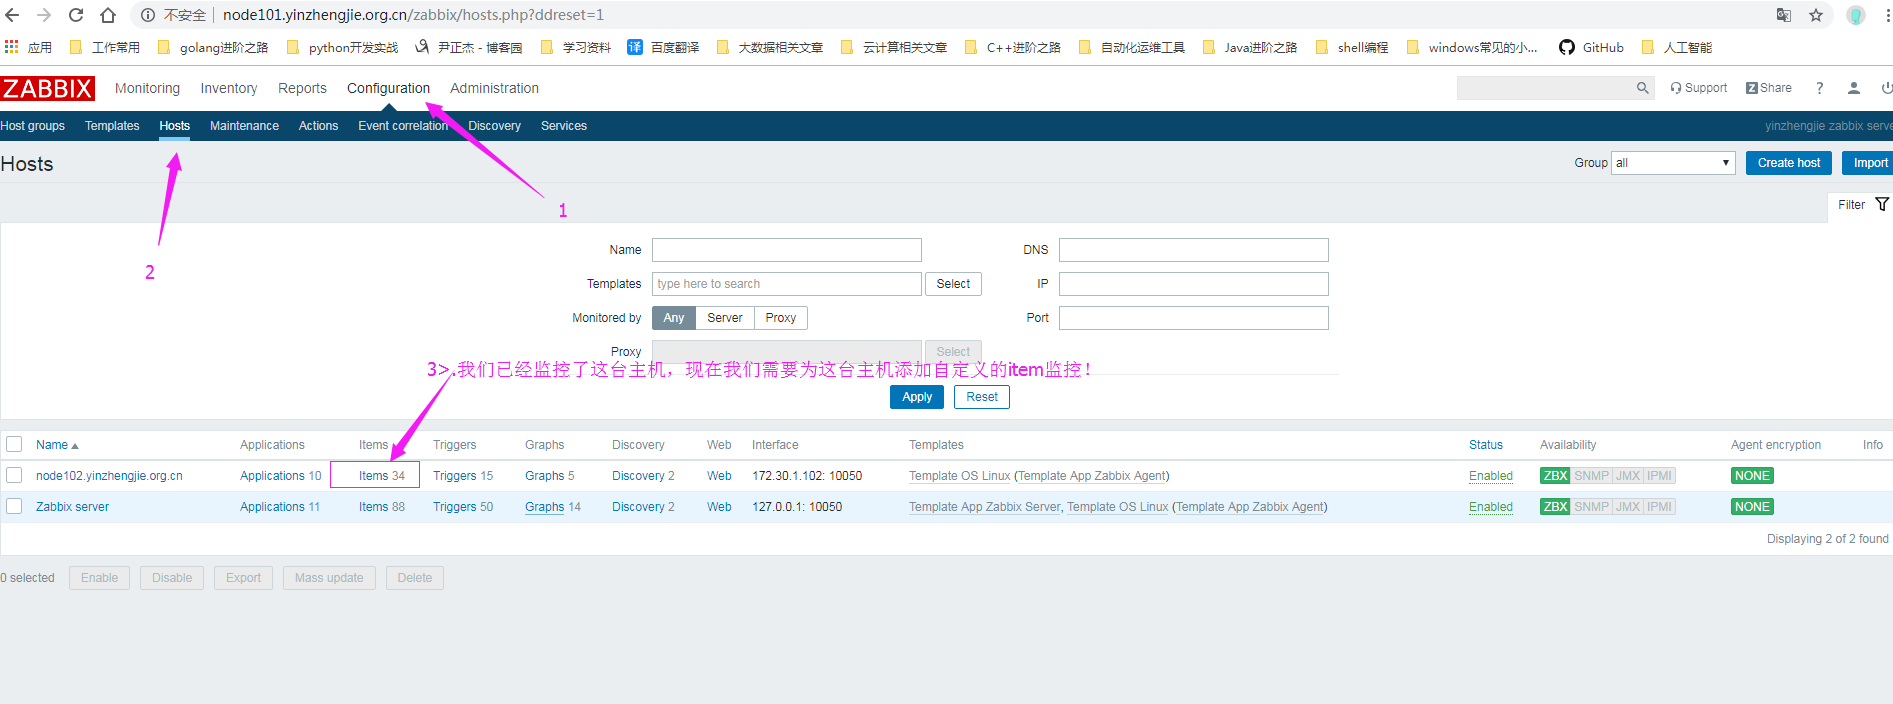Viewport: 1893px width, 704px height.
Task: Bookmark page with star icon
Action: click(x=1816, y=15)
